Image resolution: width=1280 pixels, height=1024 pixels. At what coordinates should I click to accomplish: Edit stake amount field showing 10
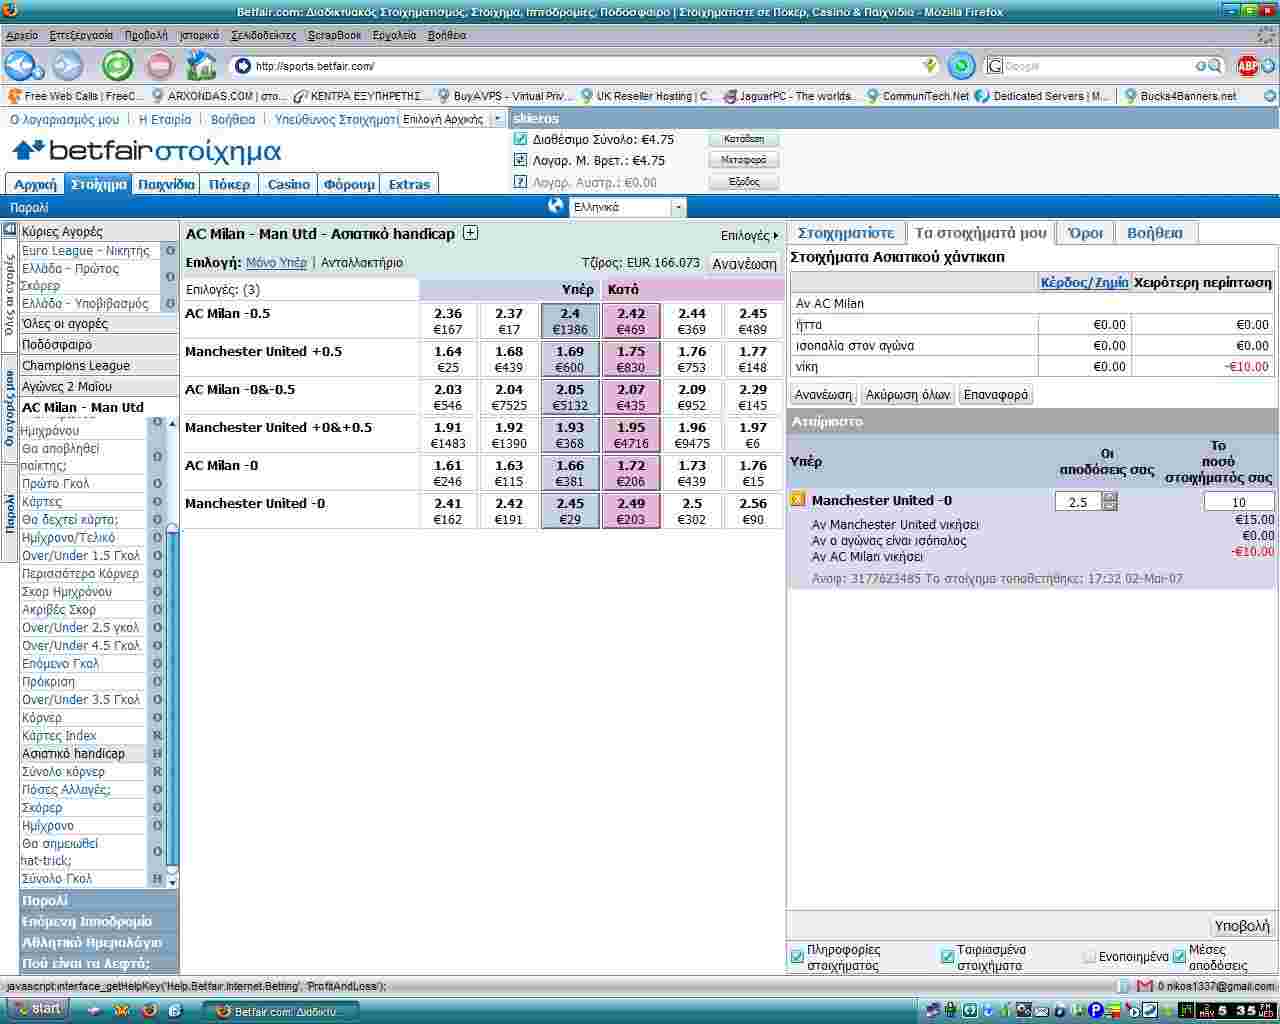[1239, 502]
